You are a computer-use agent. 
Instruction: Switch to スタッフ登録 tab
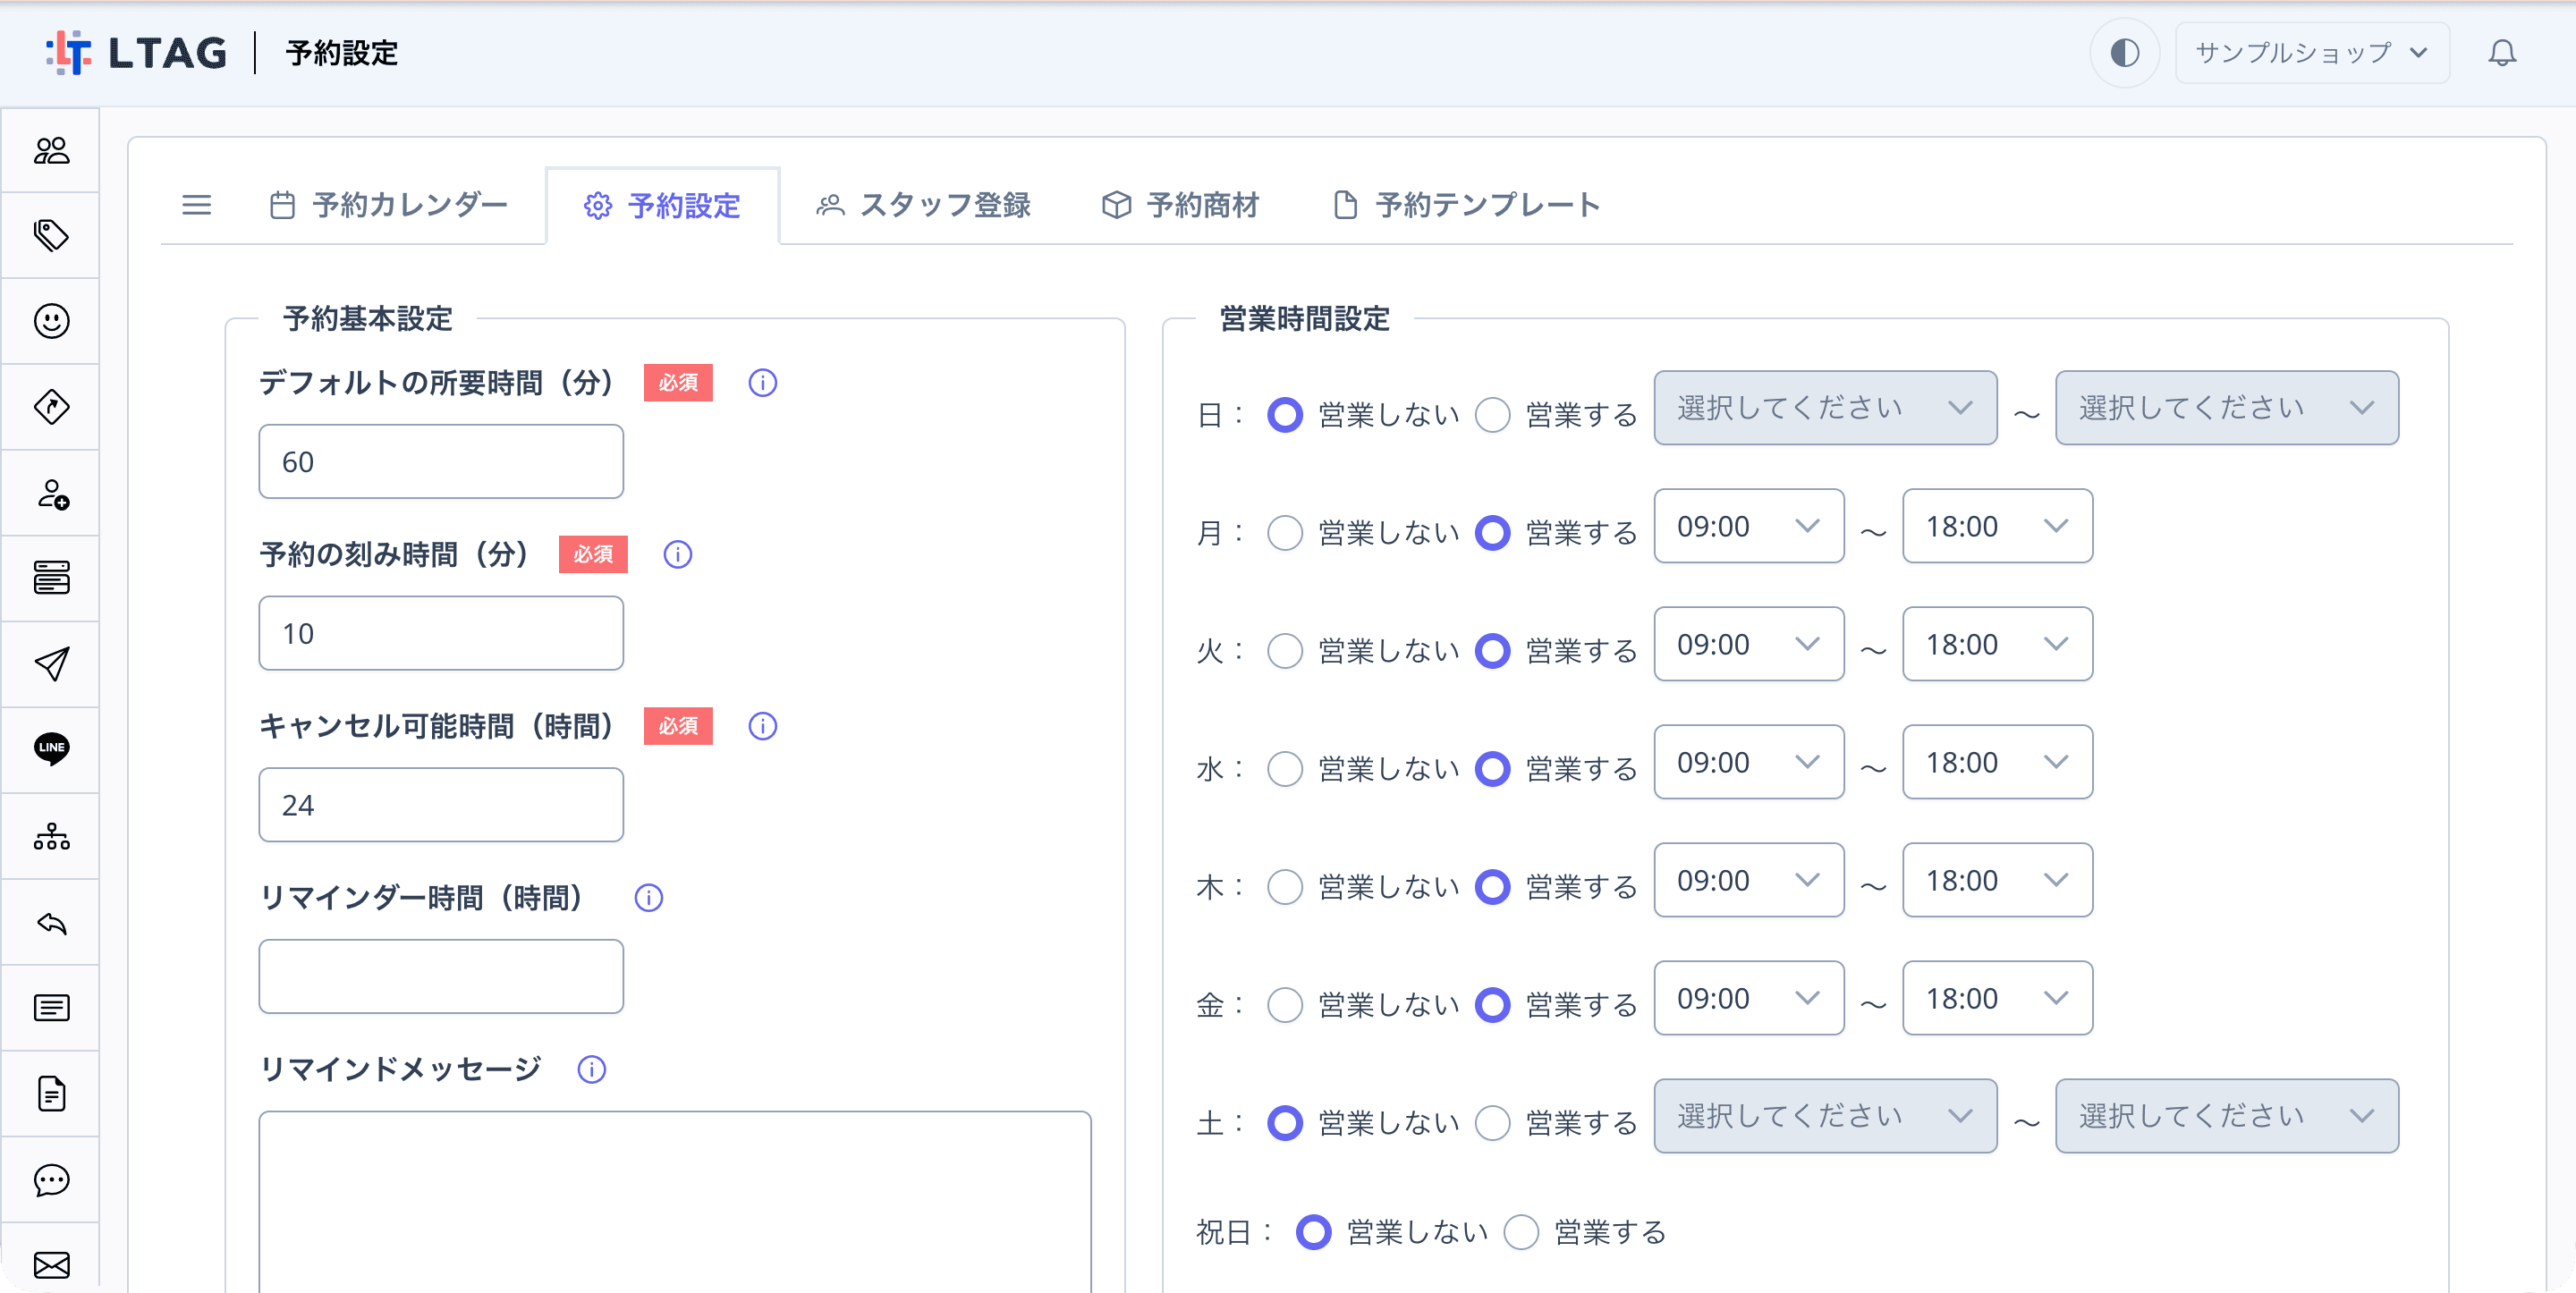[923, 205]
